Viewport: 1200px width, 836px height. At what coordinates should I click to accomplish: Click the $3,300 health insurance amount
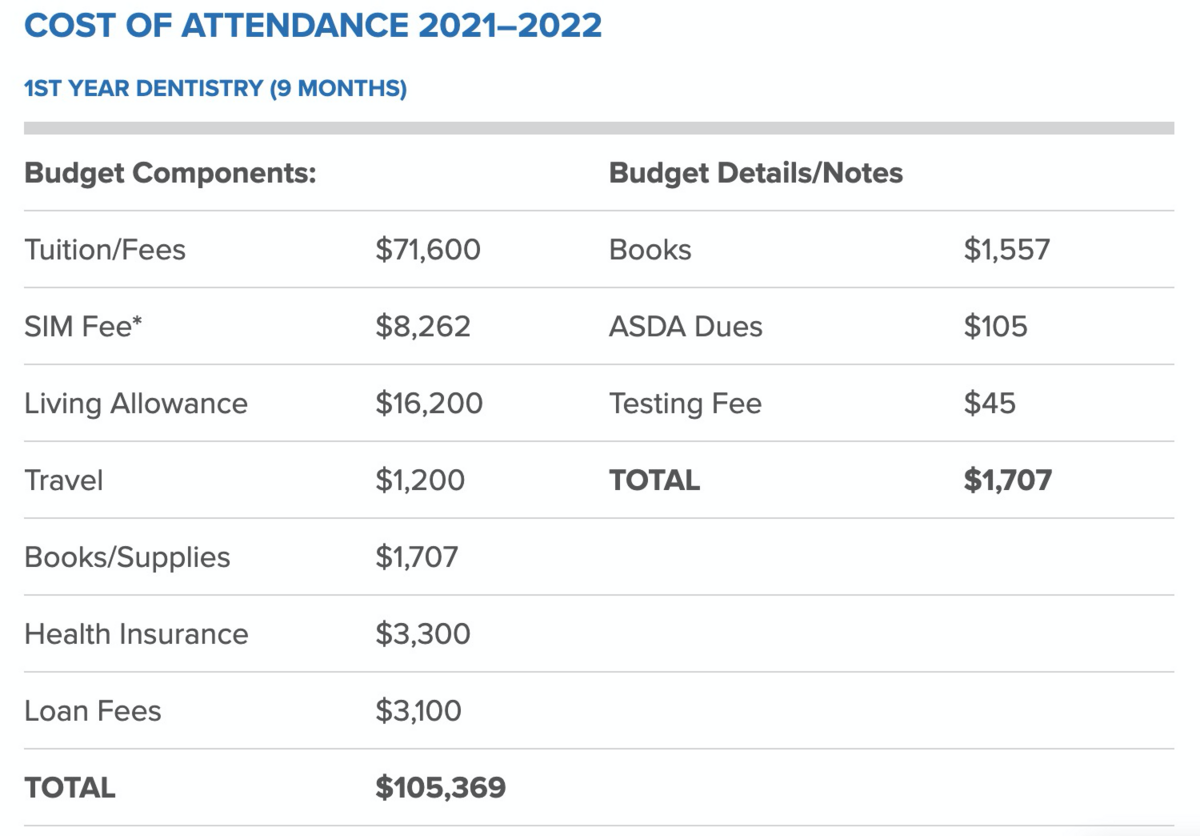pos(423,634)
